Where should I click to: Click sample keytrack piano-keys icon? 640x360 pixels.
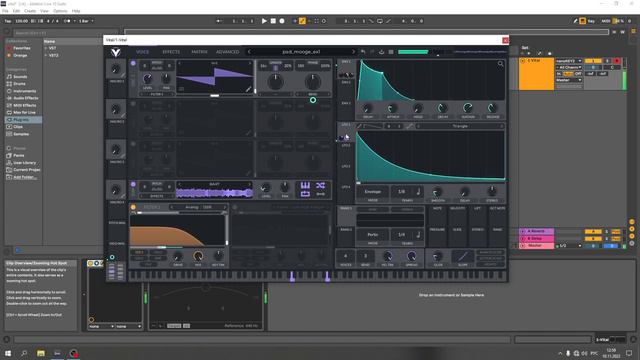coord(305,186)
